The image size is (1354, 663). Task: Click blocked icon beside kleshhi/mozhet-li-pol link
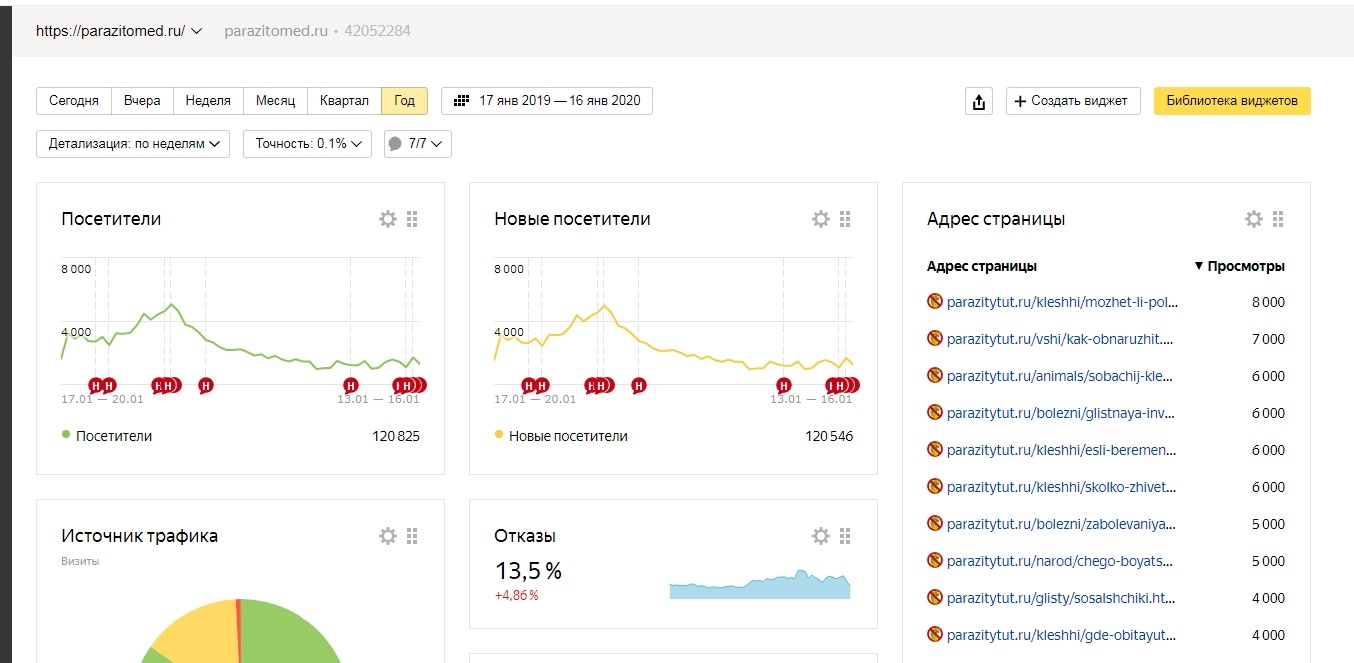pos(935,302)
